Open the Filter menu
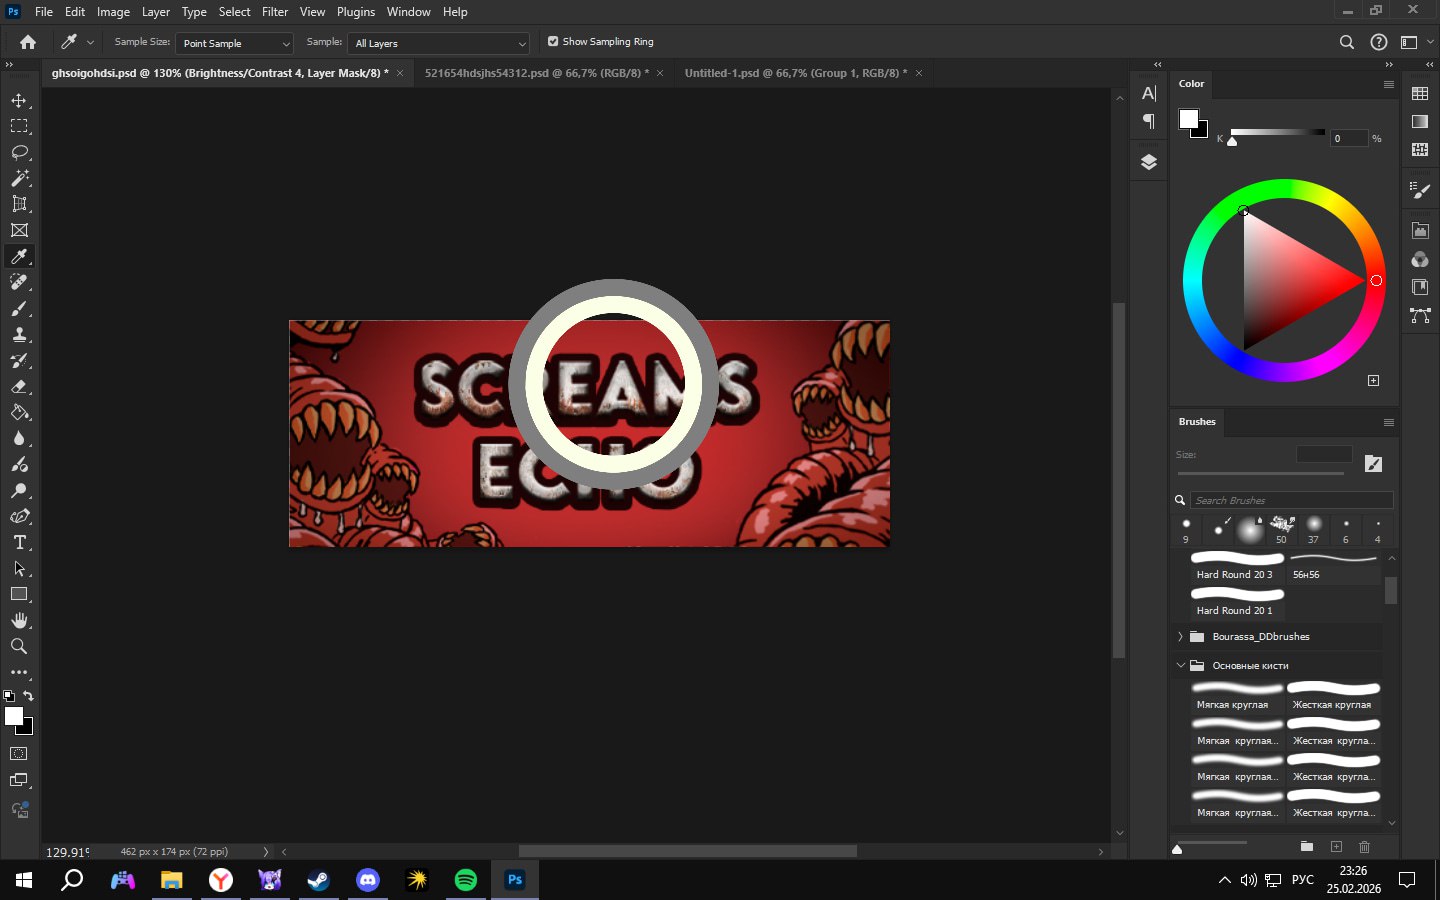The image size is (1440, 900). tap(275, 12)
